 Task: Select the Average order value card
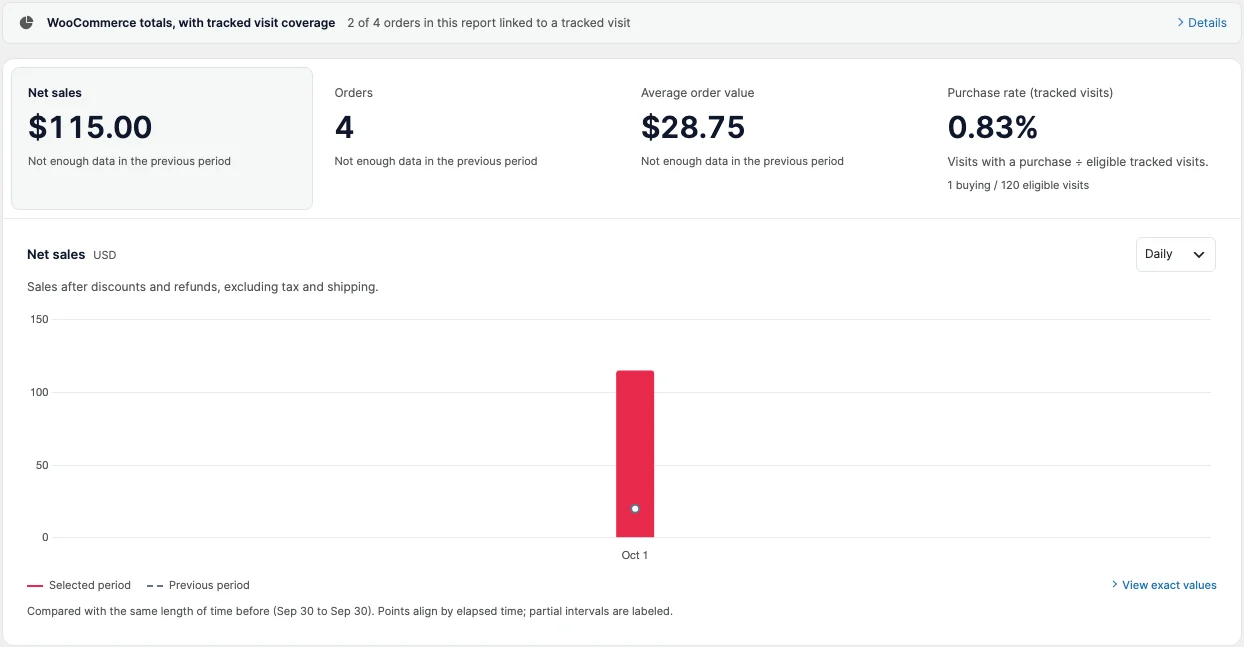pos(777,138)
